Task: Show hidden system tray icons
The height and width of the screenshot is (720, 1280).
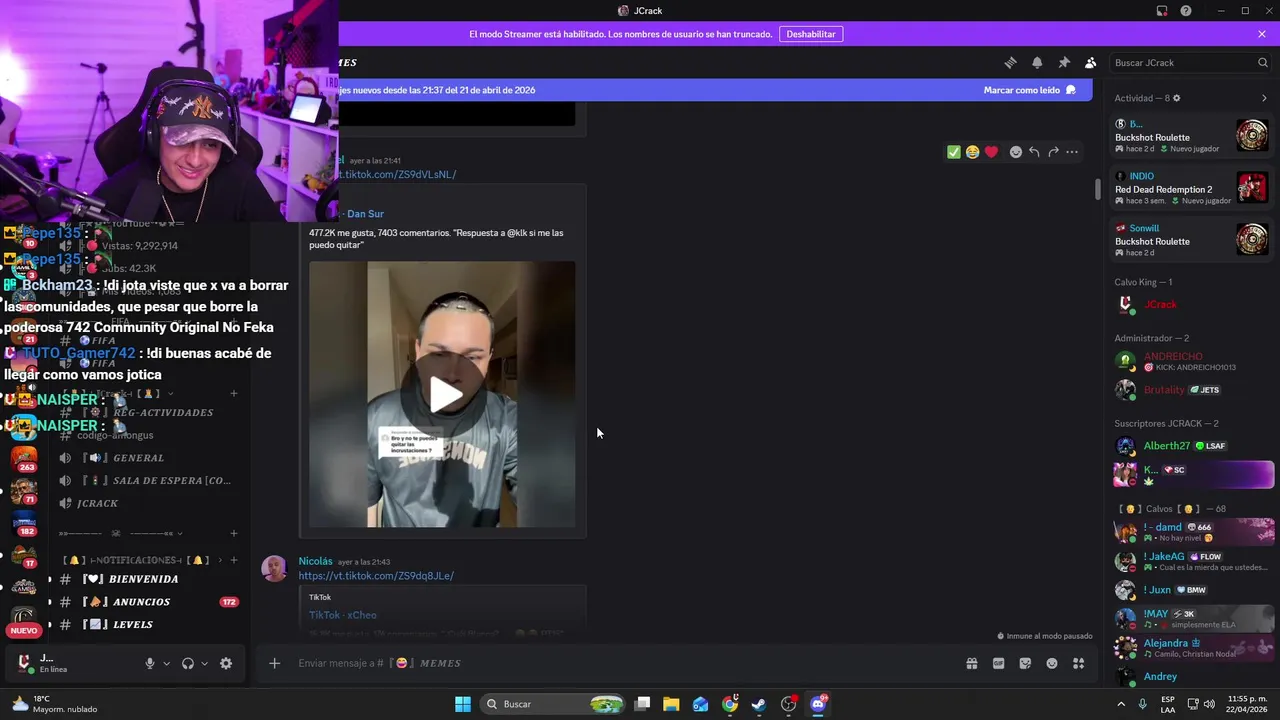Action: pos(1121,704)
